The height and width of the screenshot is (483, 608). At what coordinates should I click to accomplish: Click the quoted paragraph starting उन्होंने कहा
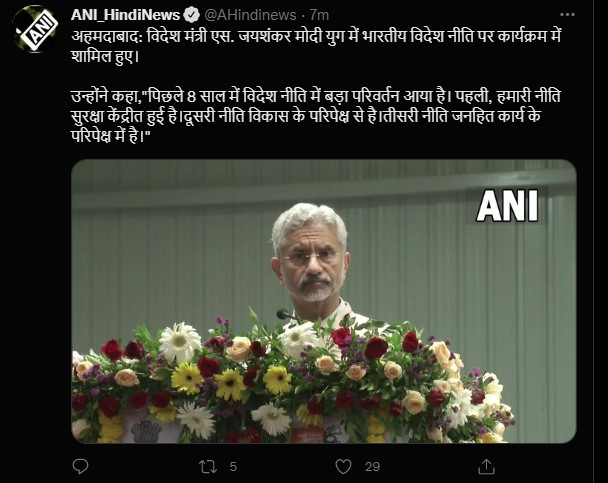(316, 117)
